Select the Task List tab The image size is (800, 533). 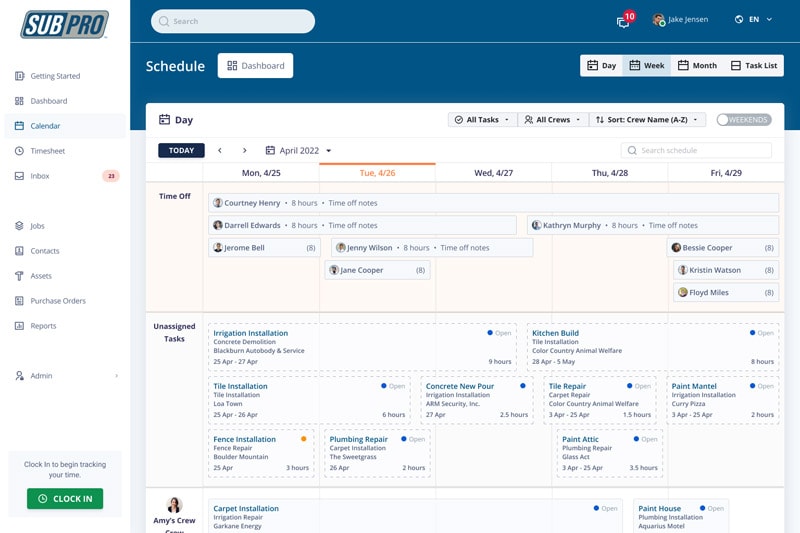(753, 66)
